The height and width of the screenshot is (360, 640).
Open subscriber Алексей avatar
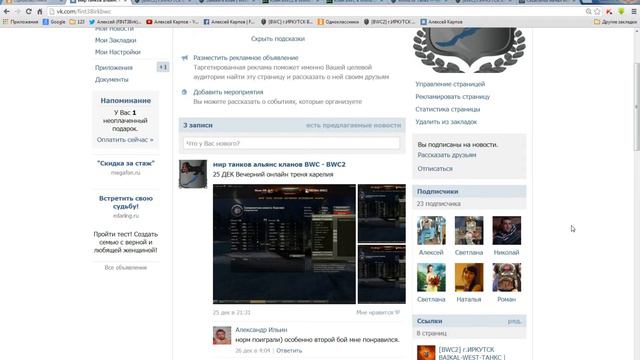431,231
